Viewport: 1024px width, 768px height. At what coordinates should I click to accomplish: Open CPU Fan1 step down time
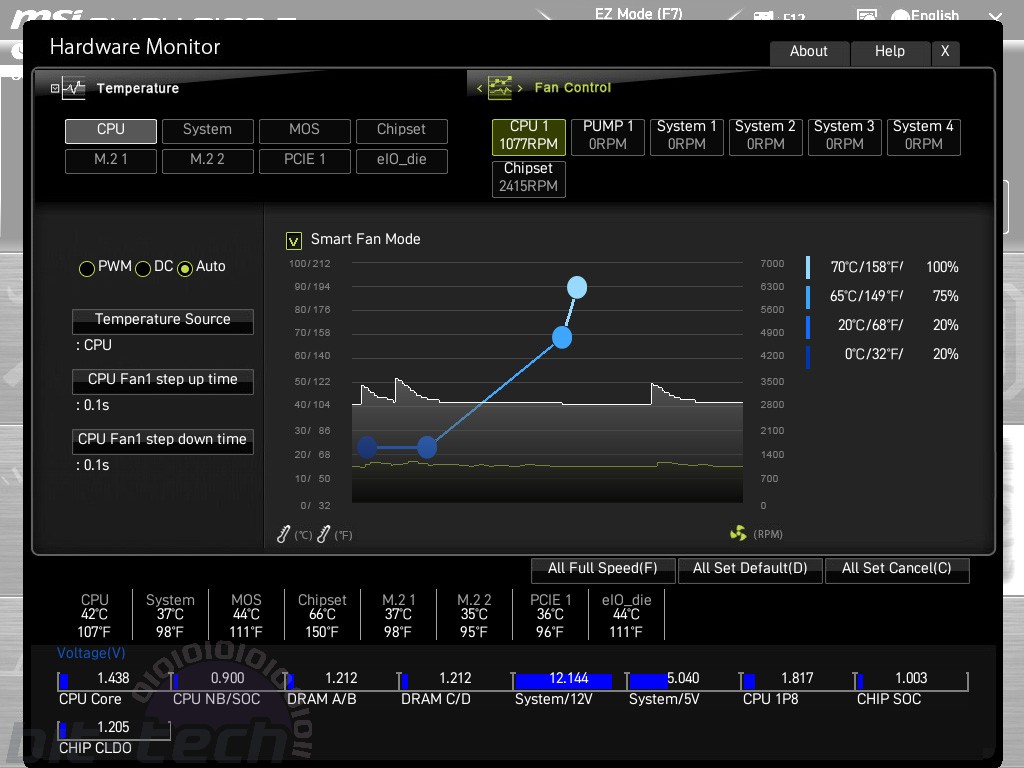point(163,441)
